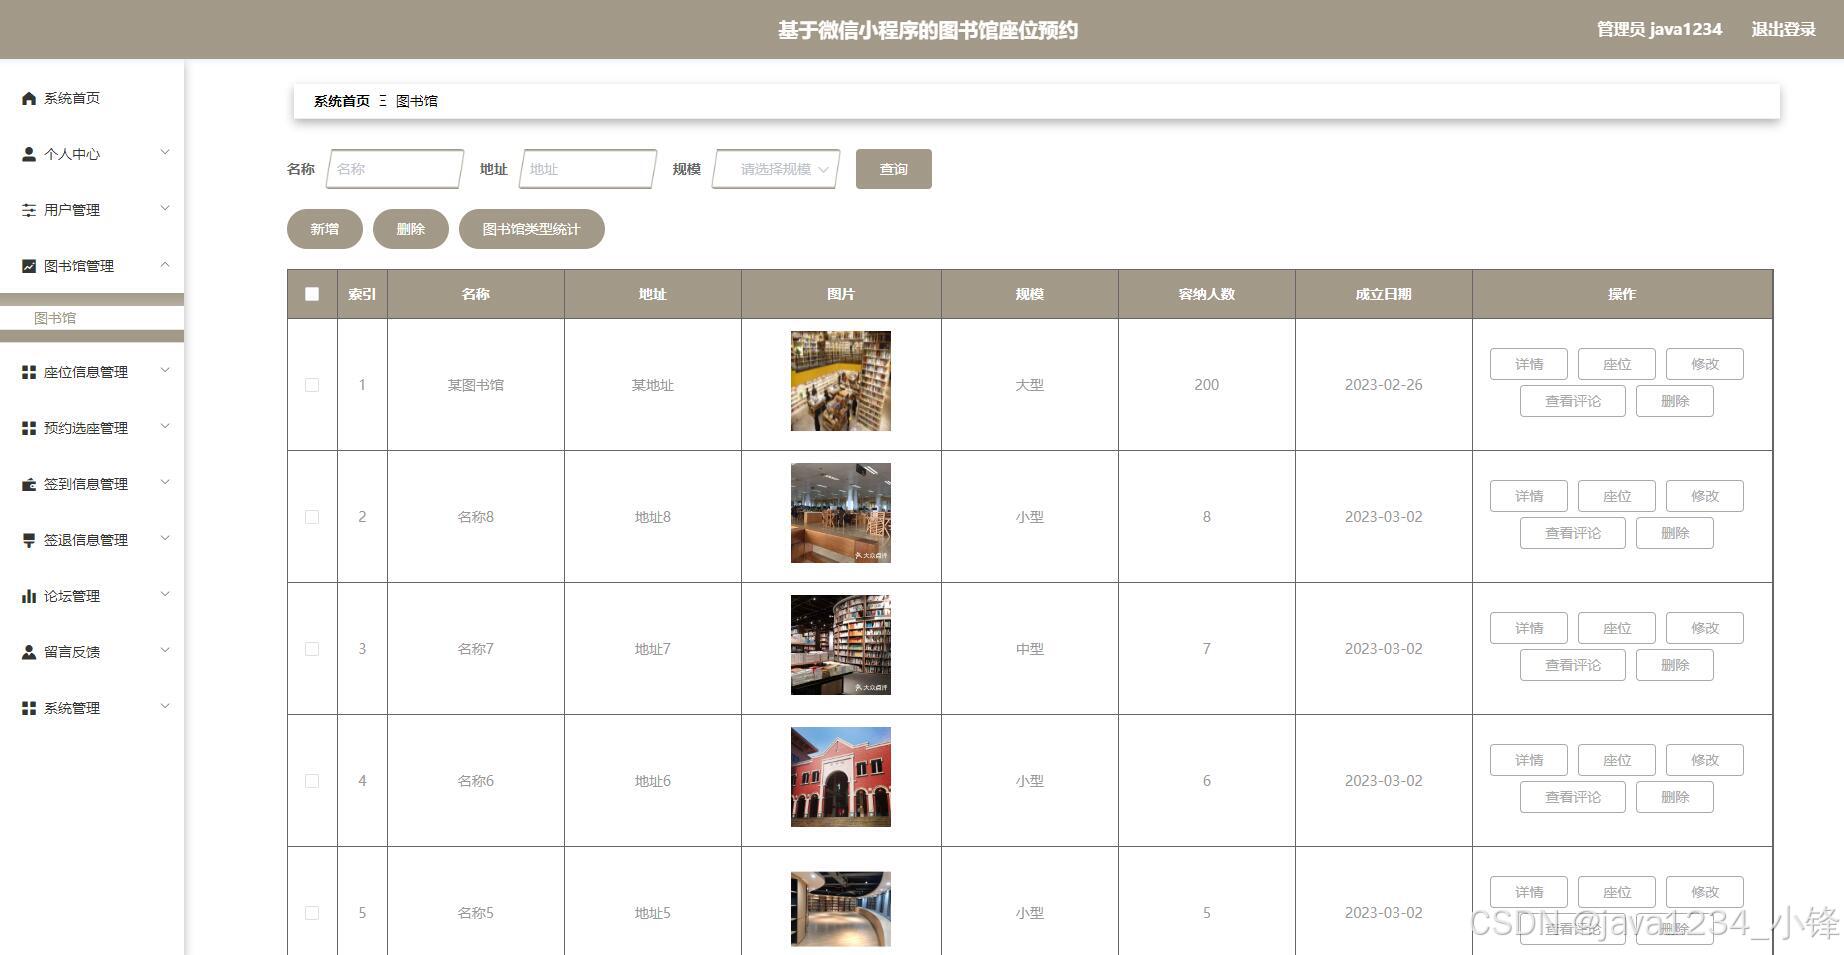
Task: Click the 管理员 java1234 label
Action: tap(1660, 29)
